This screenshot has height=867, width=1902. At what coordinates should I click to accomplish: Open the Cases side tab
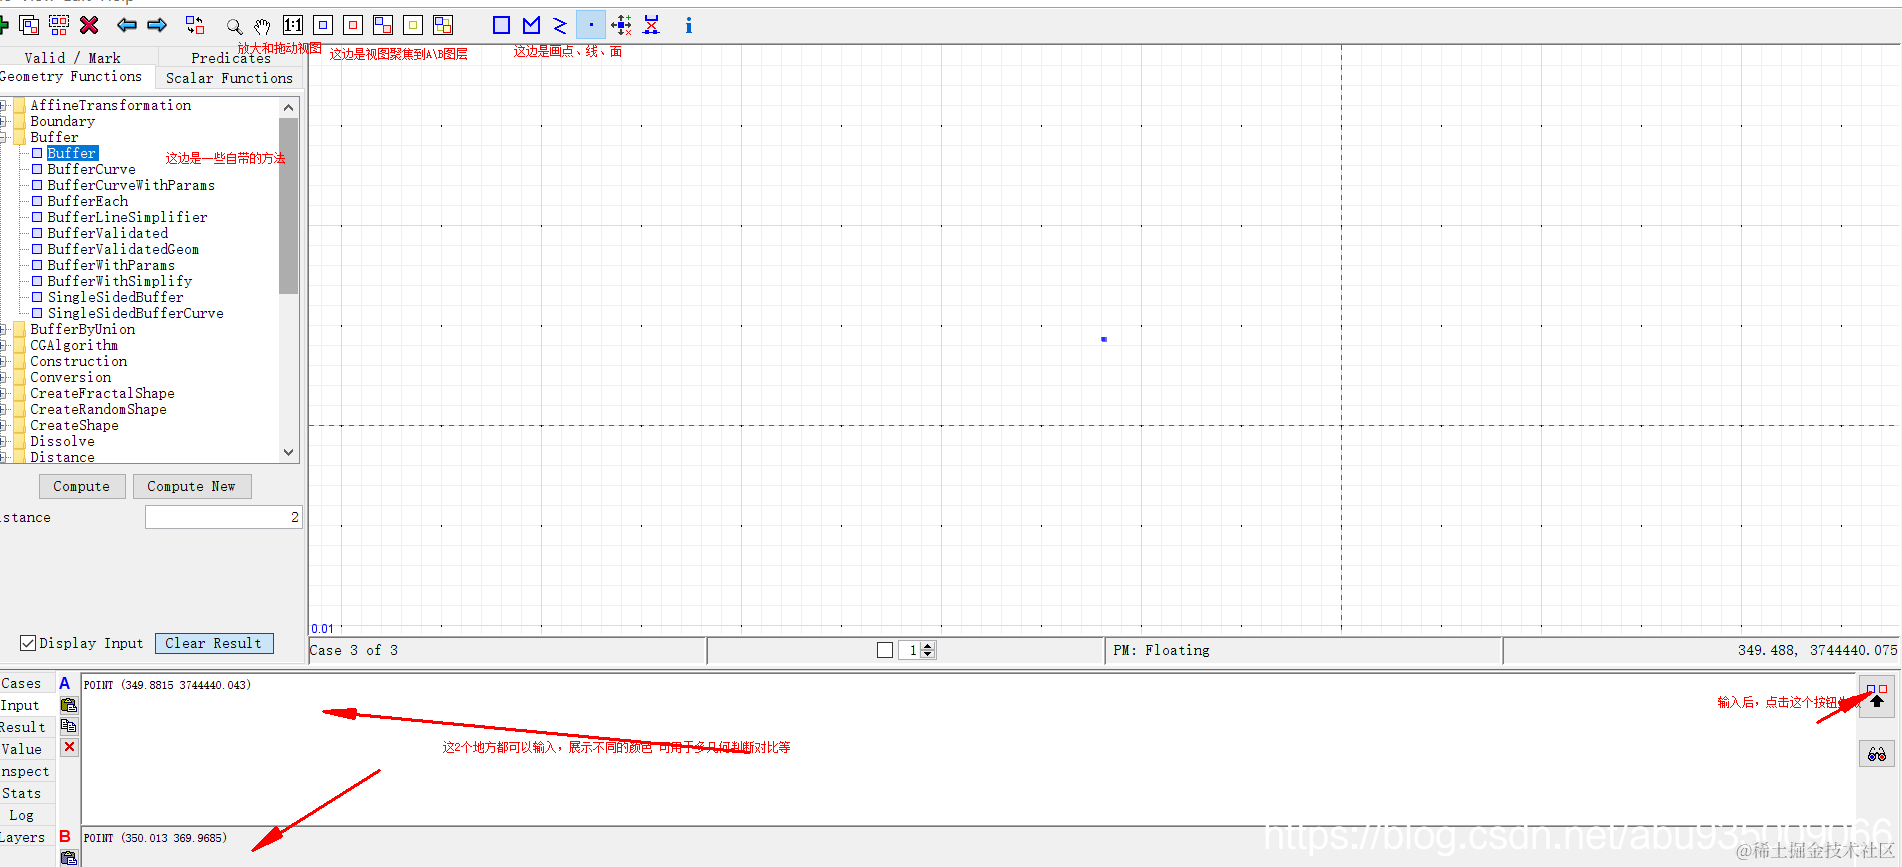22,683
